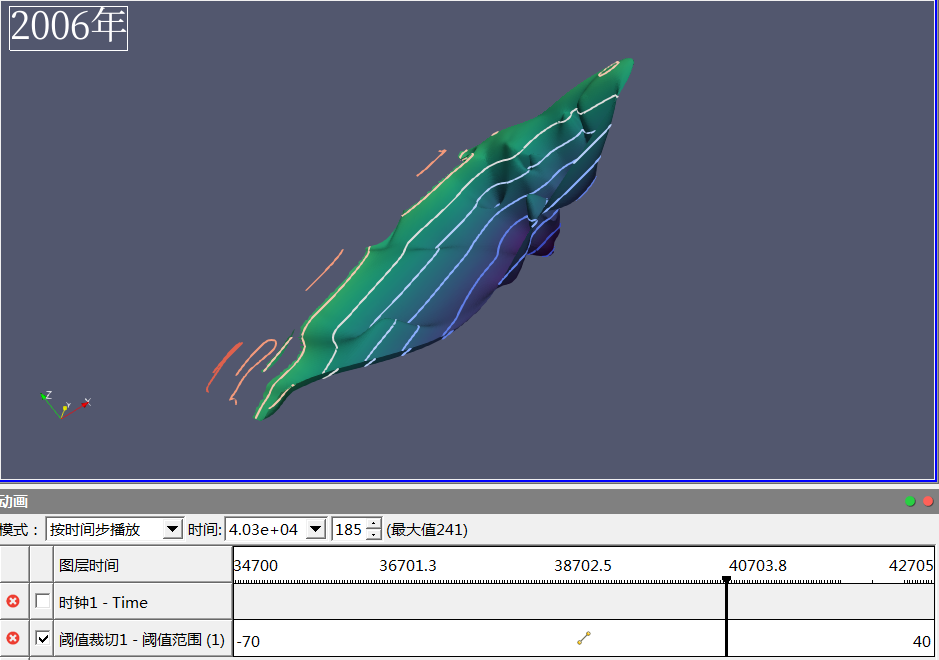Image resolution: width=939 pixels, height=660 pixels.
Task: Click the (最大值241) label
Action: pyautogui.click(x=427, y=529)
